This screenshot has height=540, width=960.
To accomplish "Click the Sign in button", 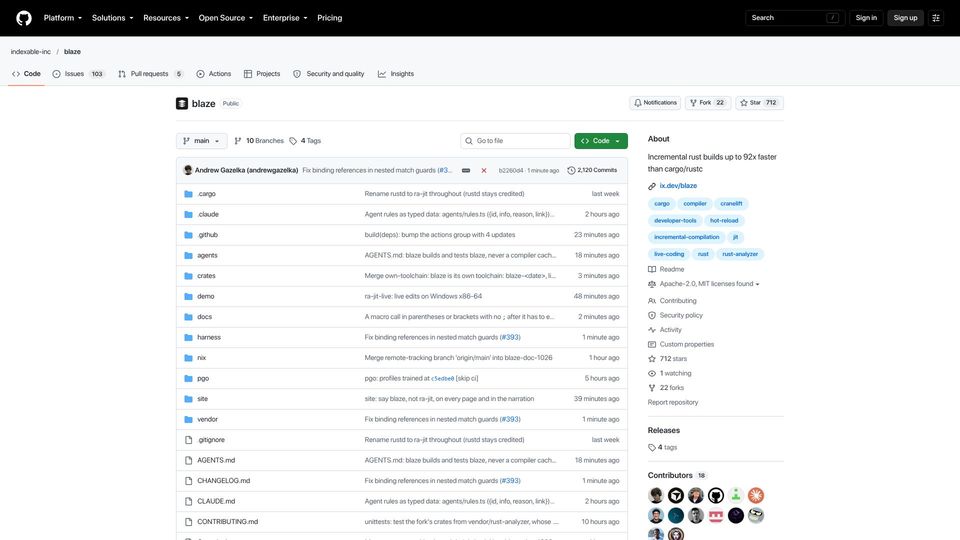I will (866, 18).
